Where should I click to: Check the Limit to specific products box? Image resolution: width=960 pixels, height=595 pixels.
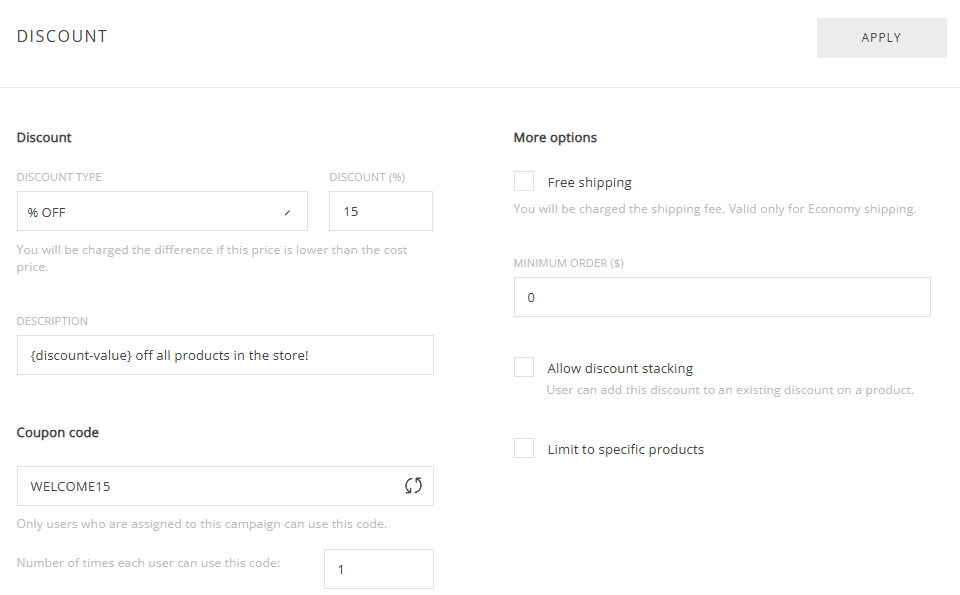click(524, 449)
